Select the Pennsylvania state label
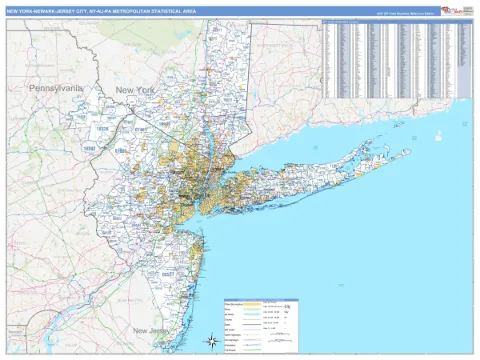This screenshot has width=480, height=360. point(56,88)
